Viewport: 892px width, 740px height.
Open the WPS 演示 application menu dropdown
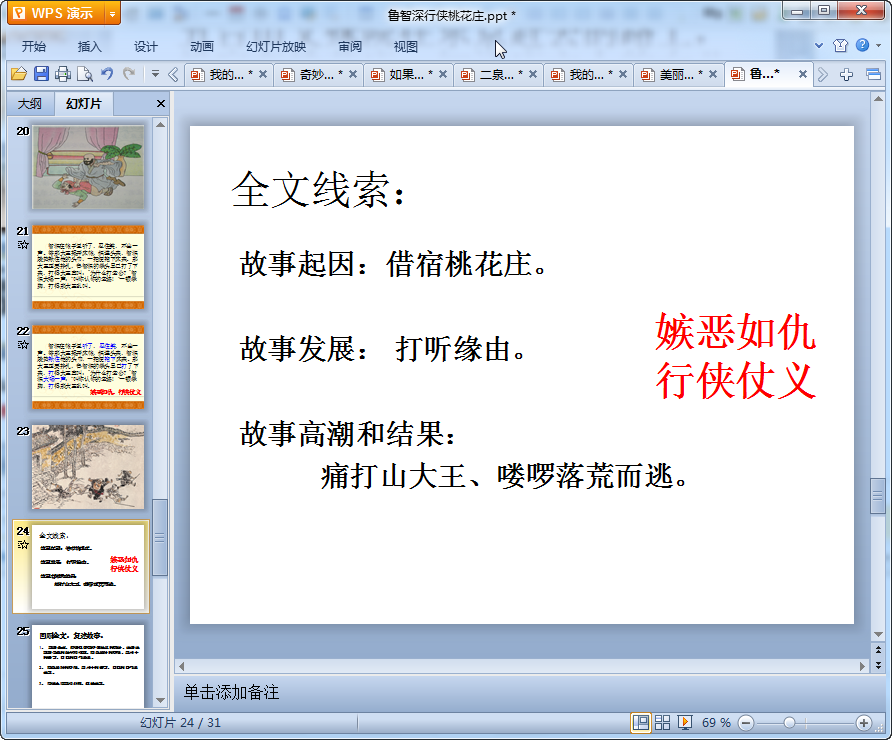click(x=111, y=13)
